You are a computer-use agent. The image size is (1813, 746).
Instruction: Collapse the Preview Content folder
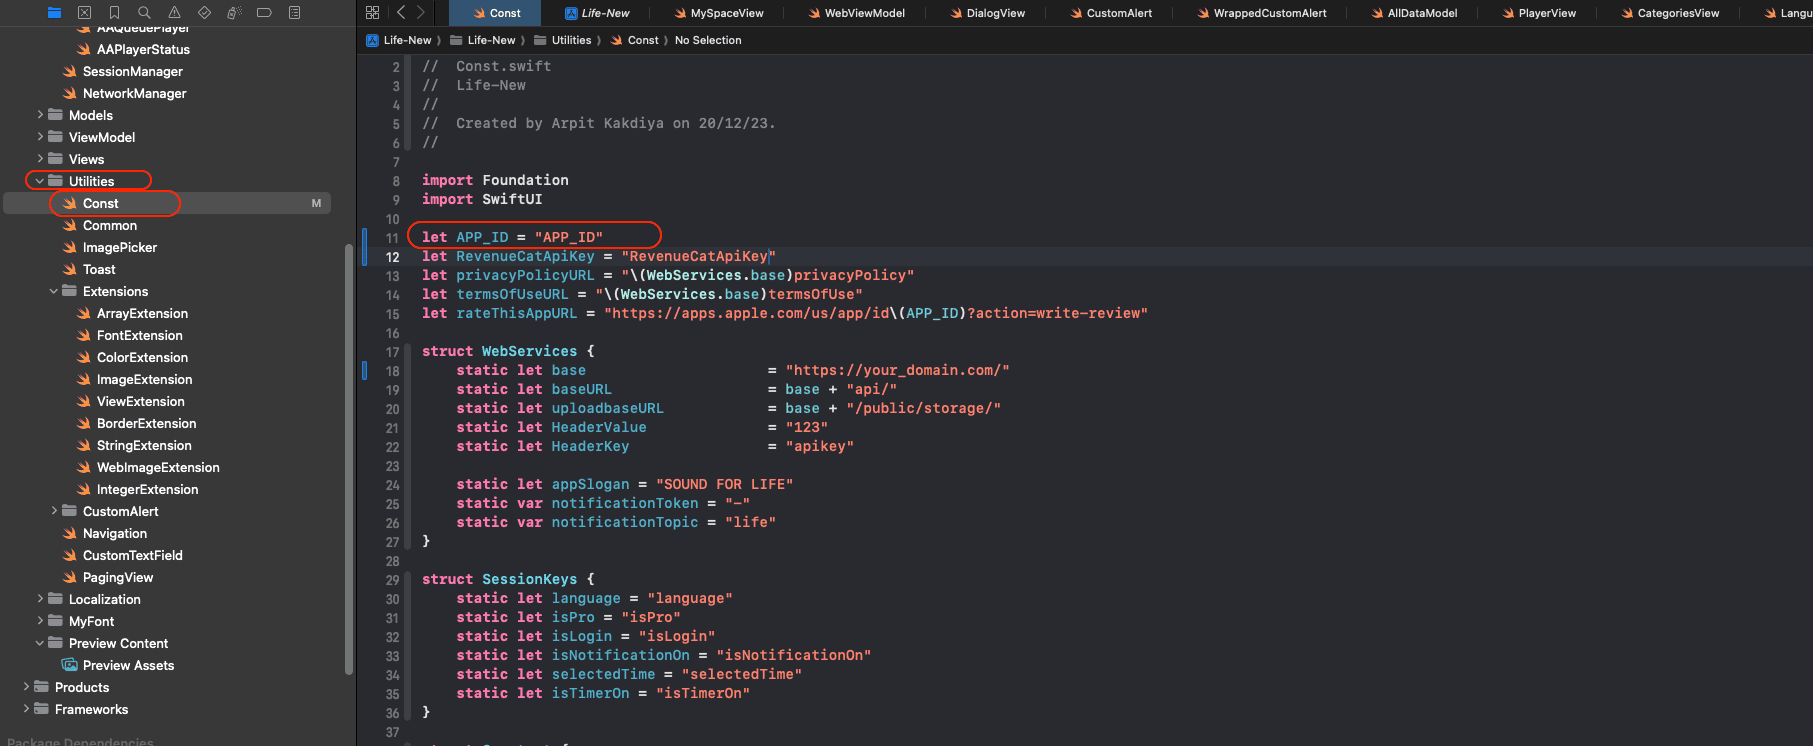(40, 643)
